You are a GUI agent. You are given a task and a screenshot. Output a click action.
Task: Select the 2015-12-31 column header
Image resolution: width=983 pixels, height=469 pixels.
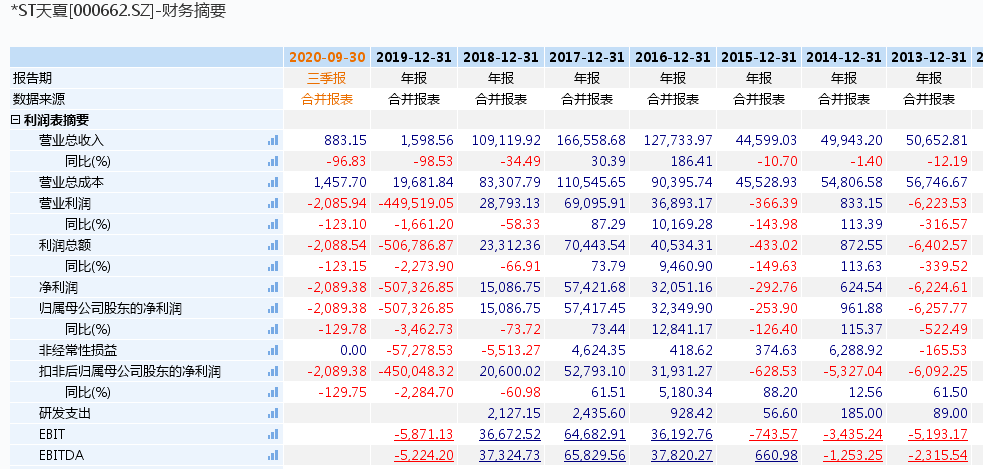click(759, 57)
